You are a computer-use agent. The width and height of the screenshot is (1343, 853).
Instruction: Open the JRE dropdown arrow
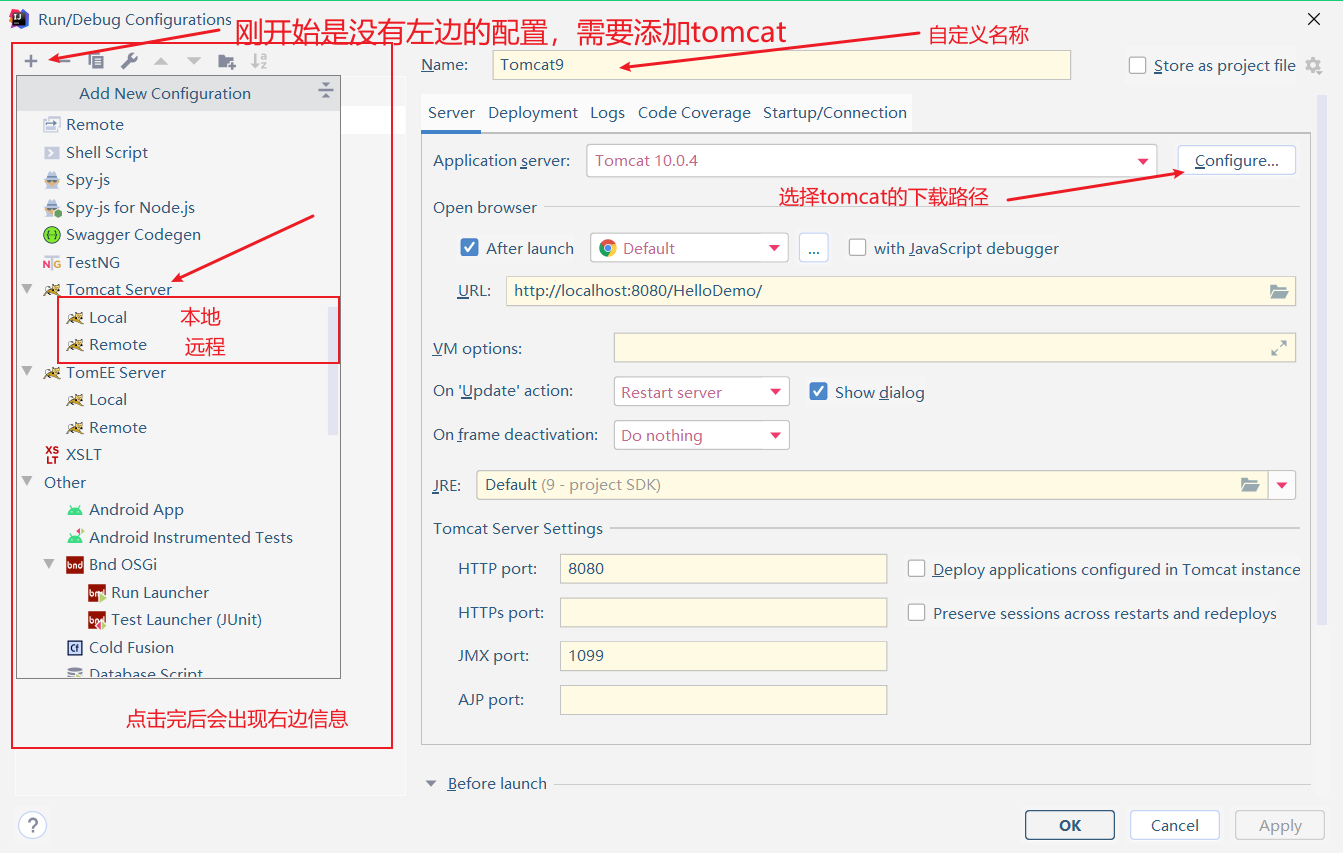[x=1282, y=485]
